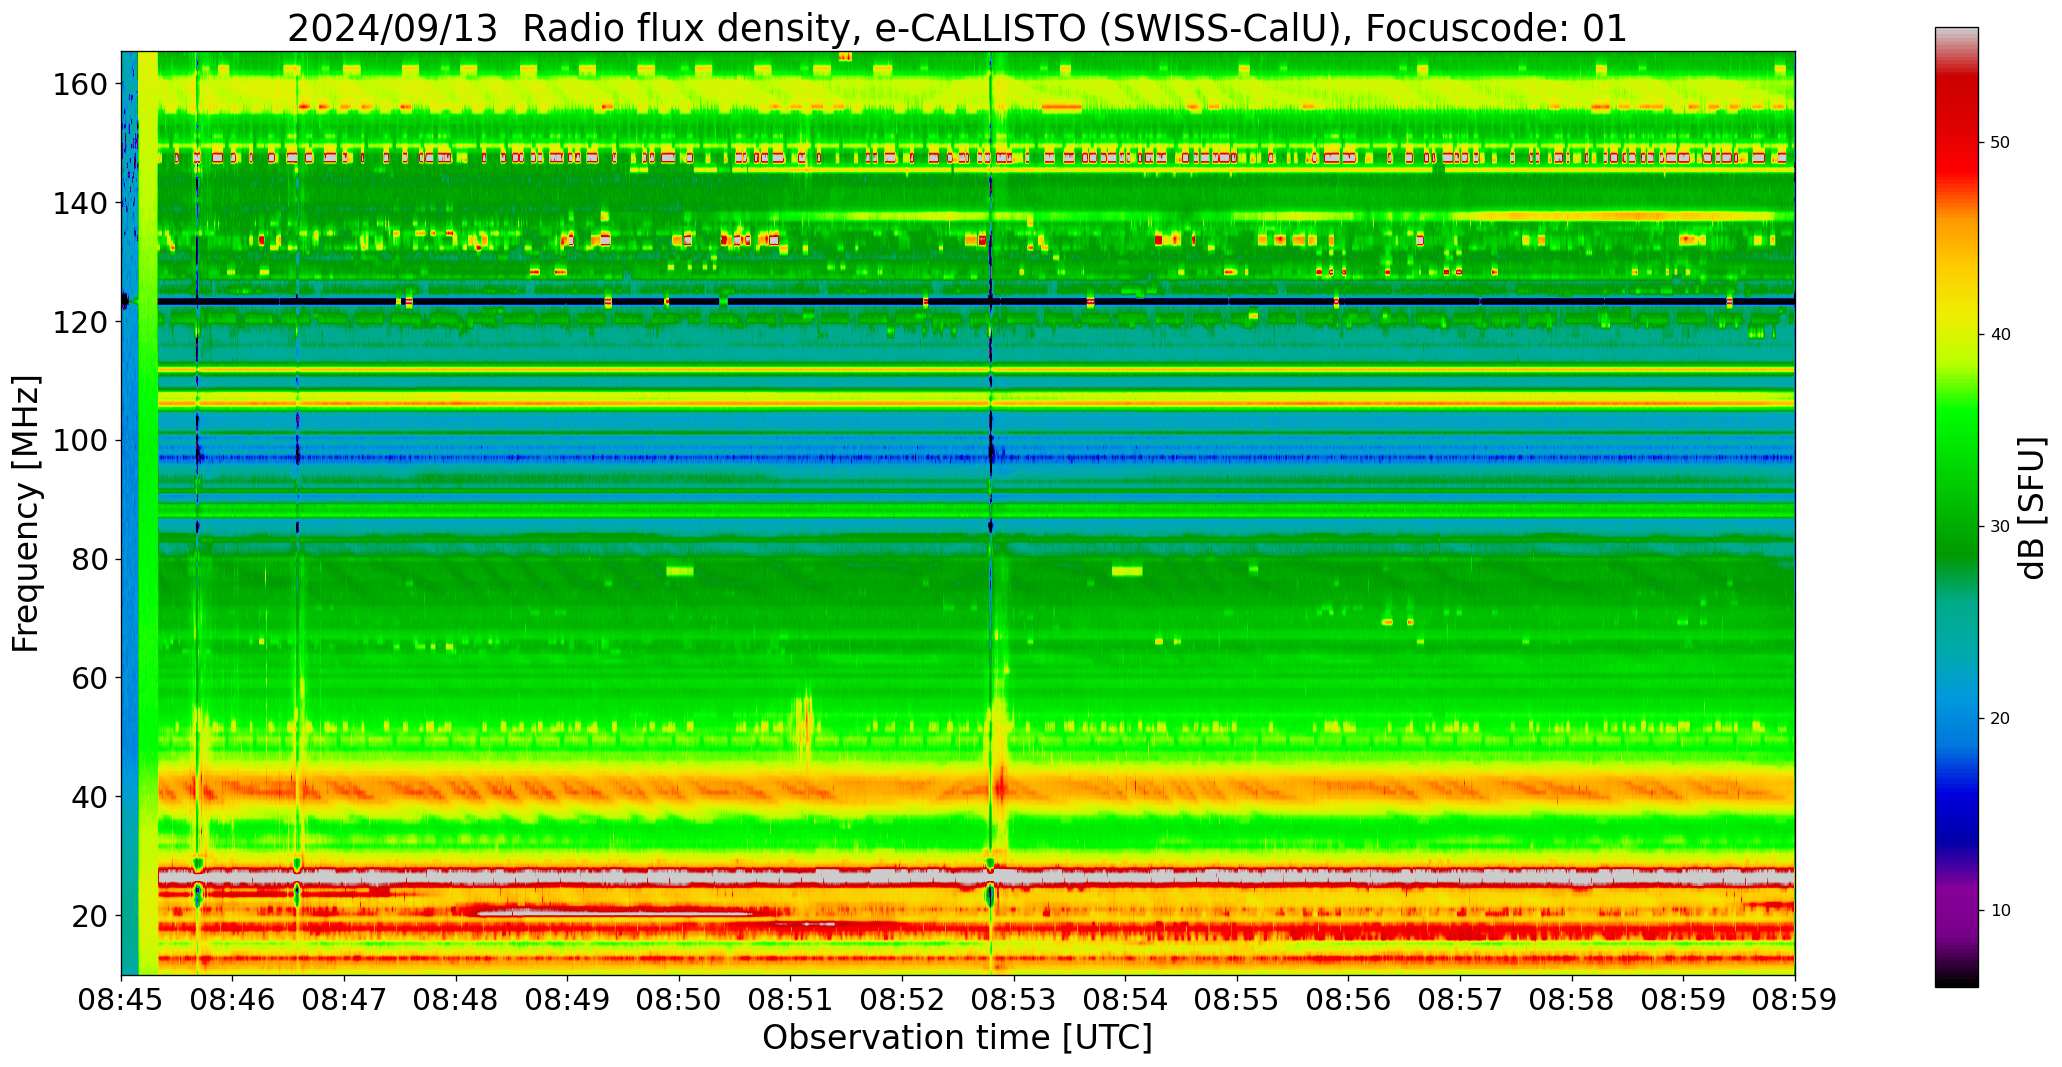Image resolution: width=2062 pixels, height=1067 pixels.
Task: Click the 'Frequency [MHz]' y-axis label
Action: [26, 514]
